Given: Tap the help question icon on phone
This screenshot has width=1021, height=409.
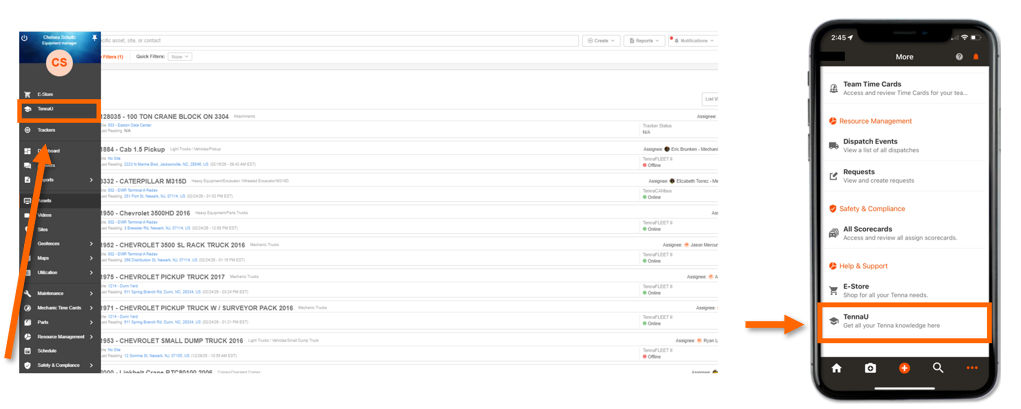Looking at the screenshot, I should coord(959,57).
